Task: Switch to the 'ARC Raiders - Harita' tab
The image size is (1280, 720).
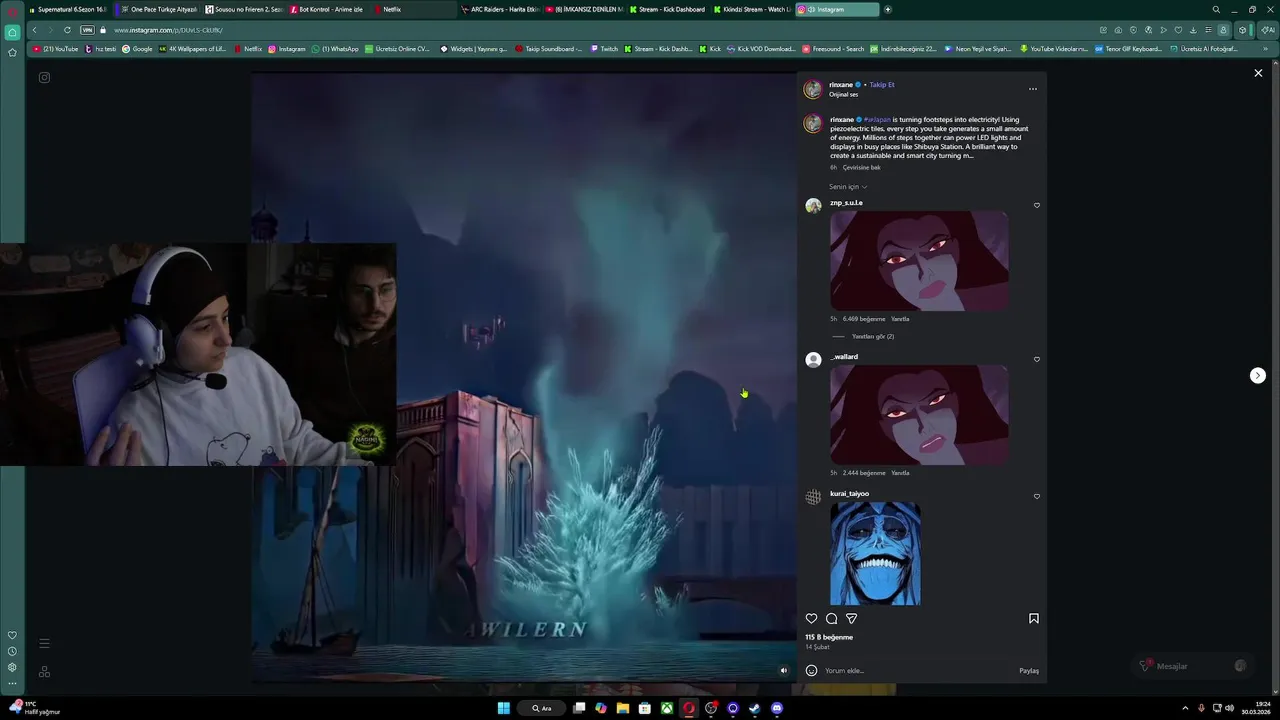Action: click(x=502, y=9)
